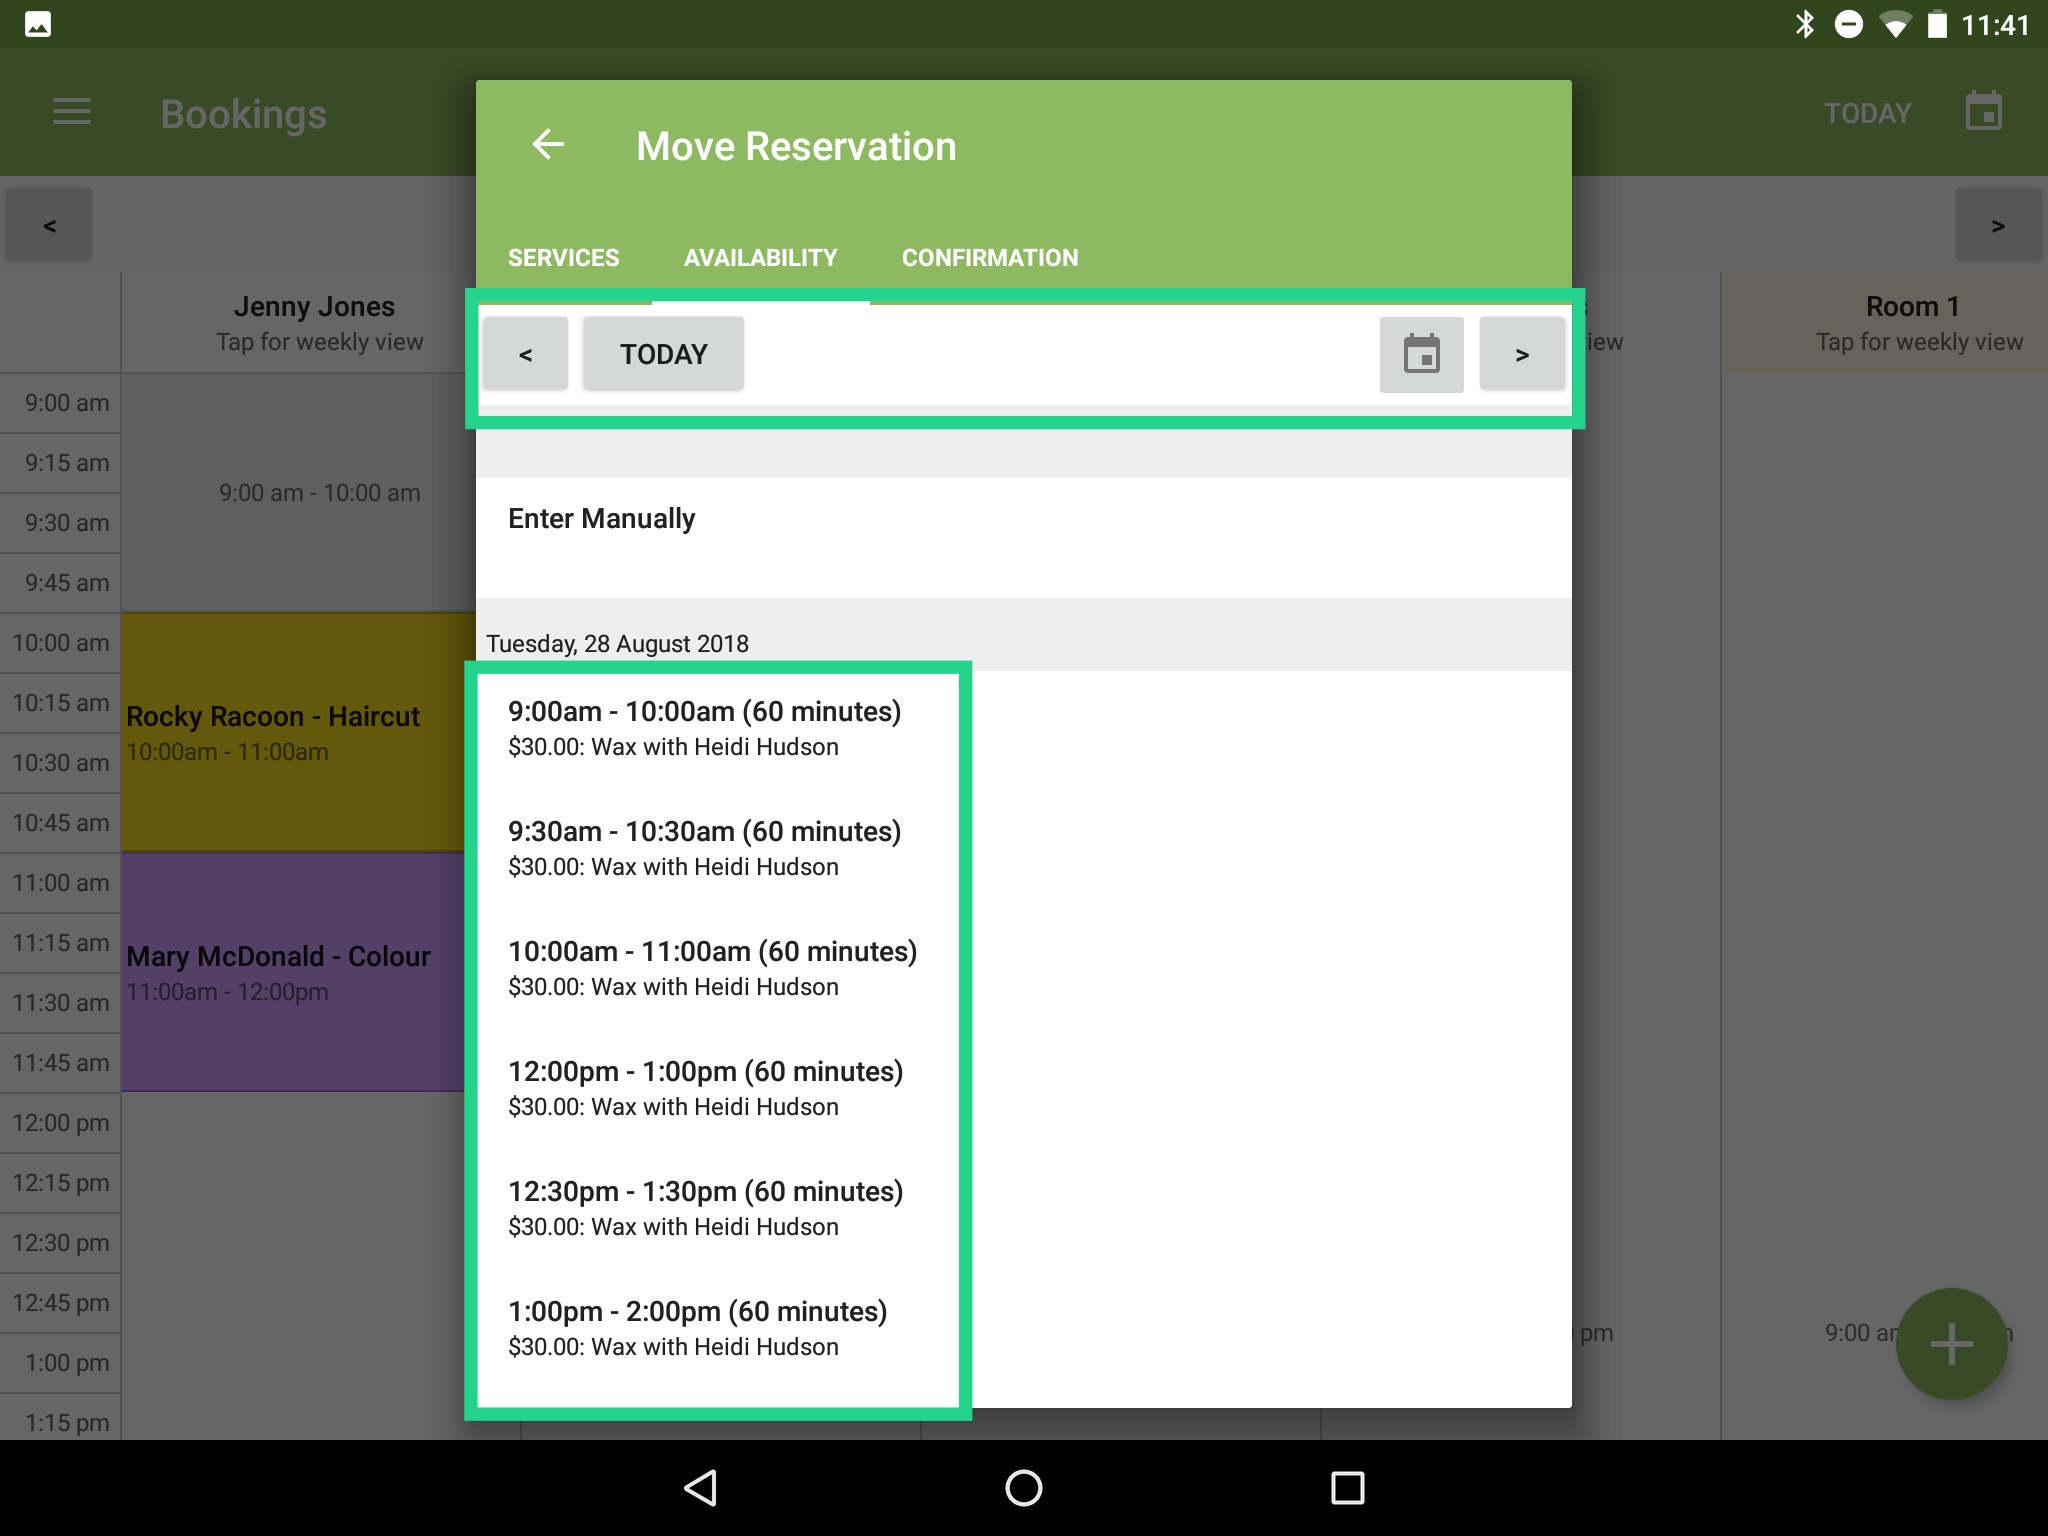
Task: Switch to the SERVICES tab
Action: click(x=563, y=257)
